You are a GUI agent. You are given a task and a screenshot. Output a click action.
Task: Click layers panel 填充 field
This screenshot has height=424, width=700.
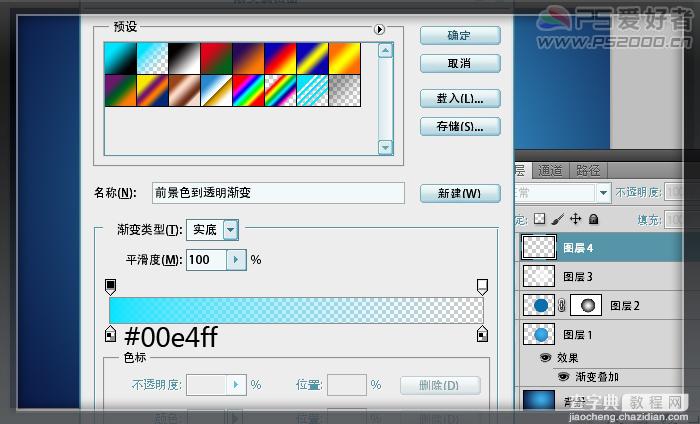coord(675,219)
